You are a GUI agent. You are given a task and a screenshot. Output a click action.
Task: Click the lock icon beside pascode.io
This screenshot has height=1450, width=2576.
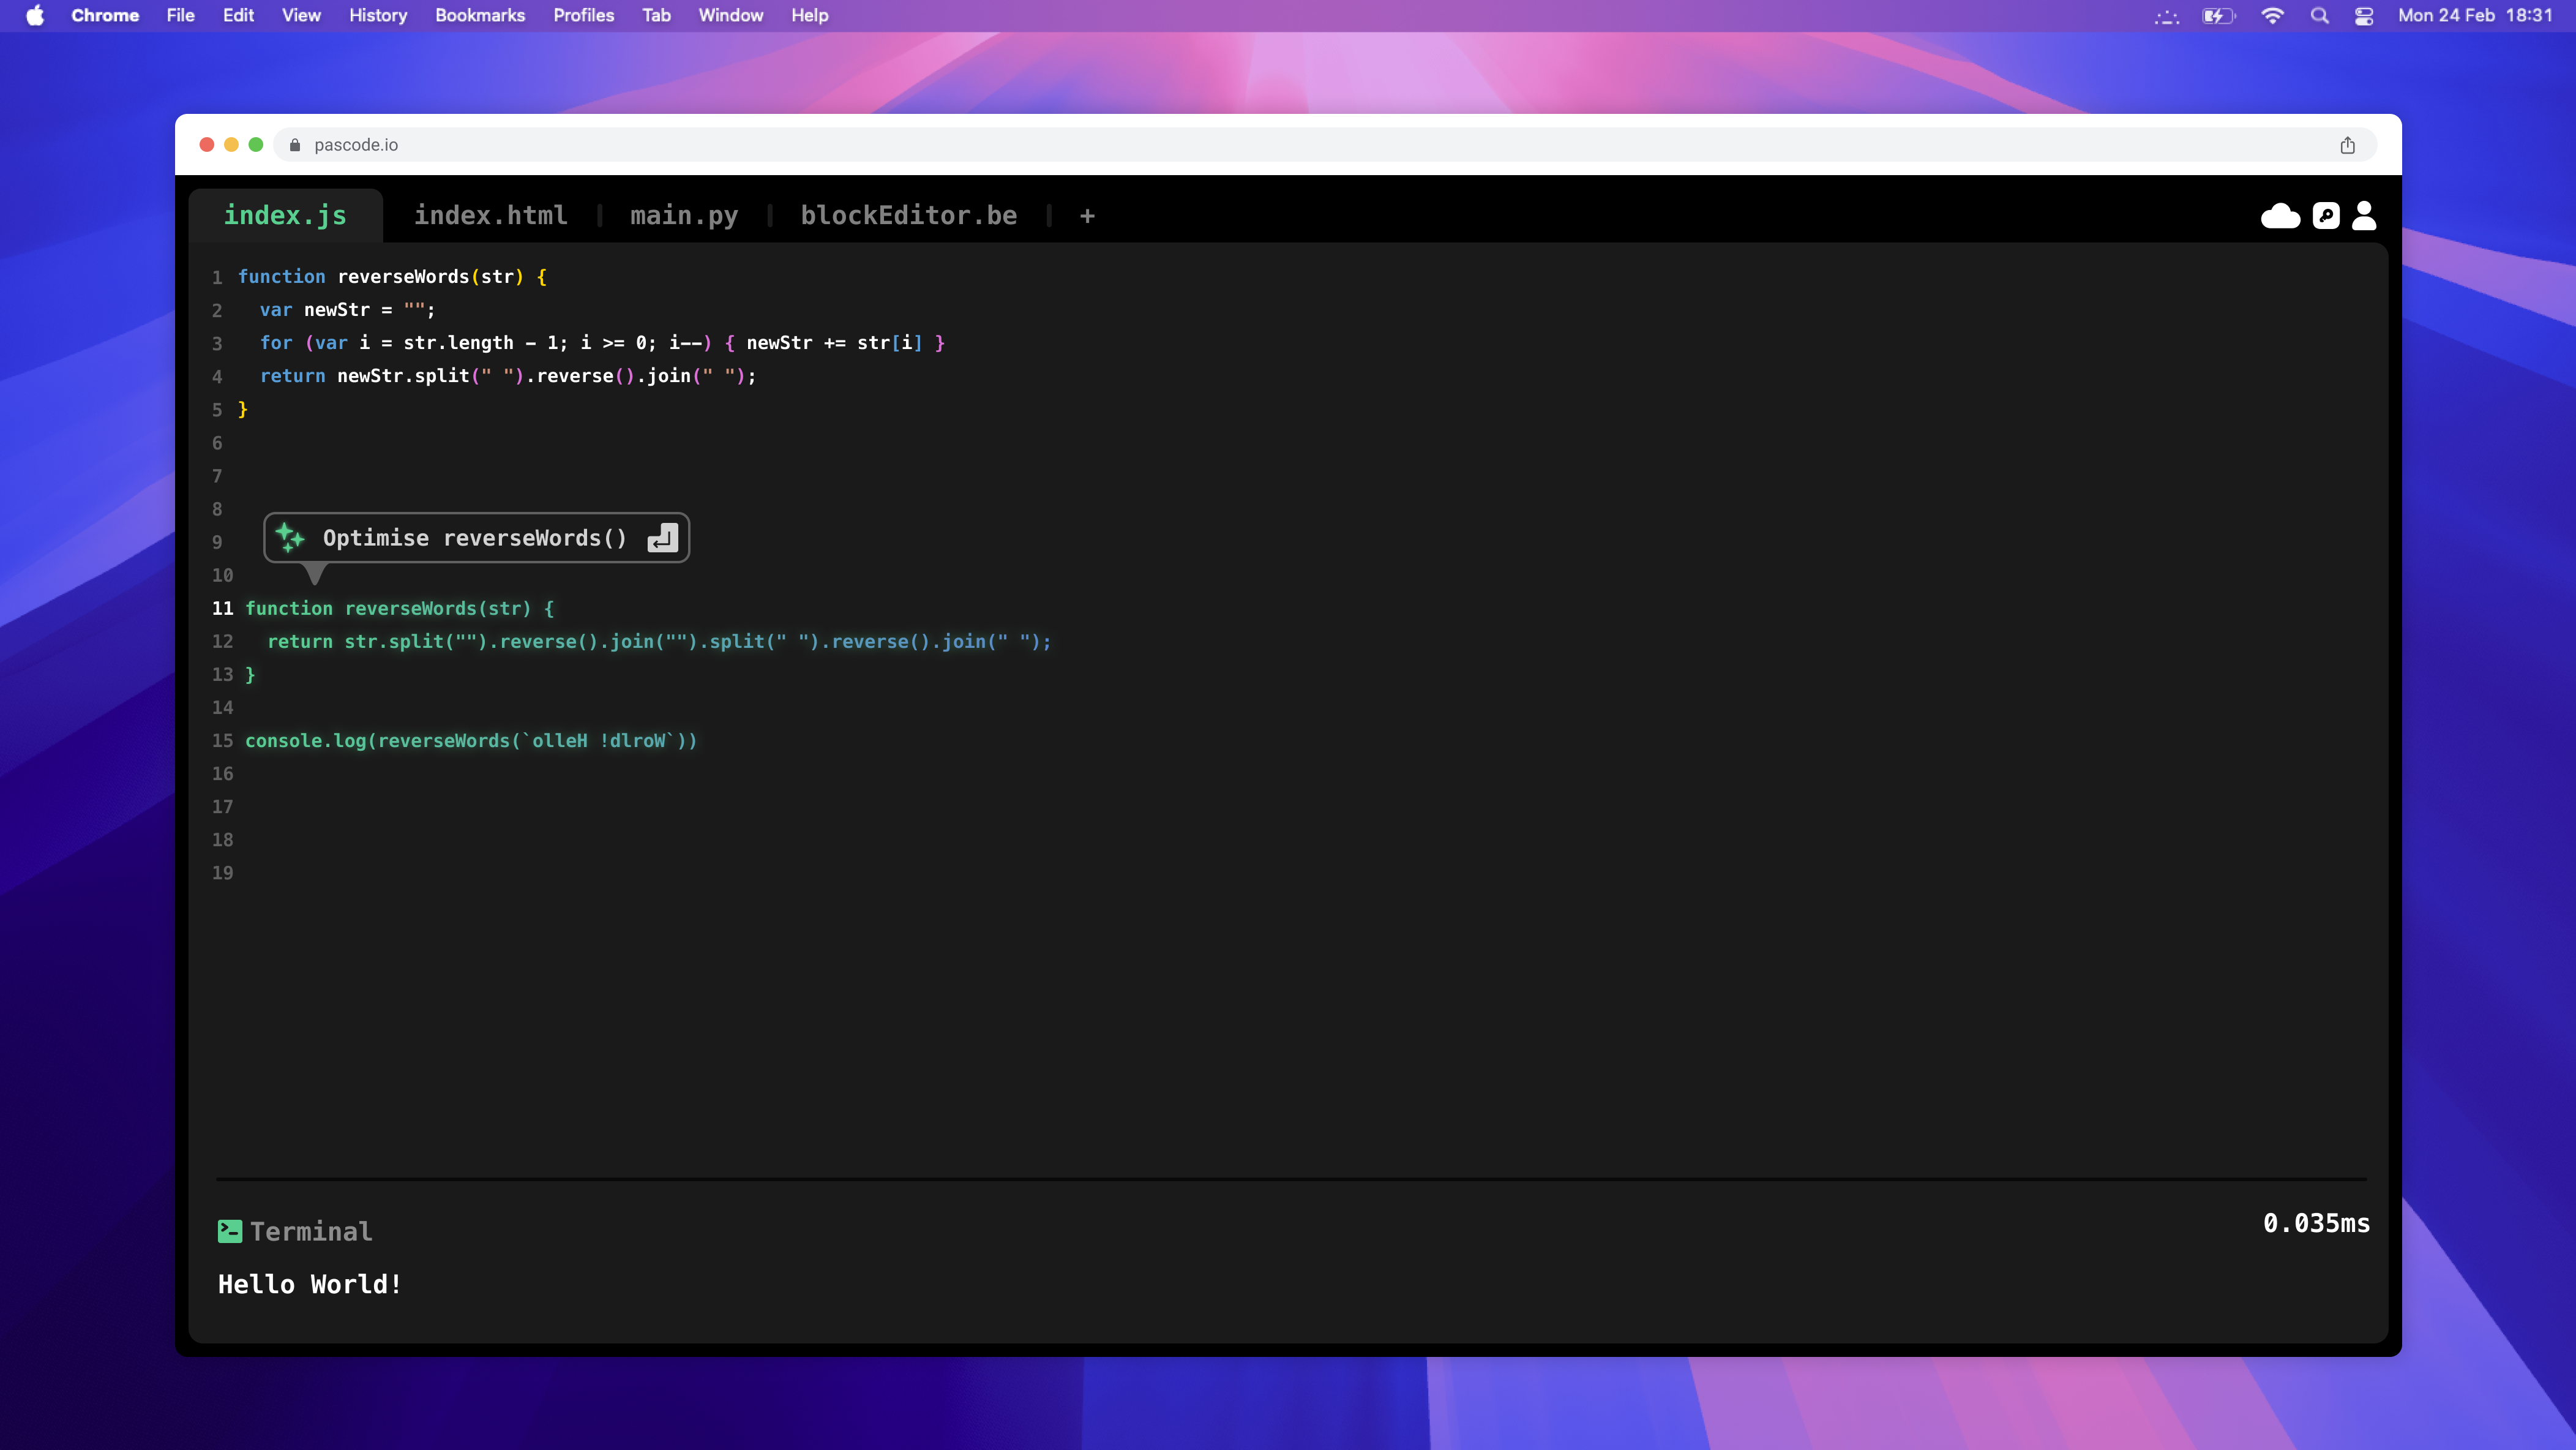(x=295, y=145)
